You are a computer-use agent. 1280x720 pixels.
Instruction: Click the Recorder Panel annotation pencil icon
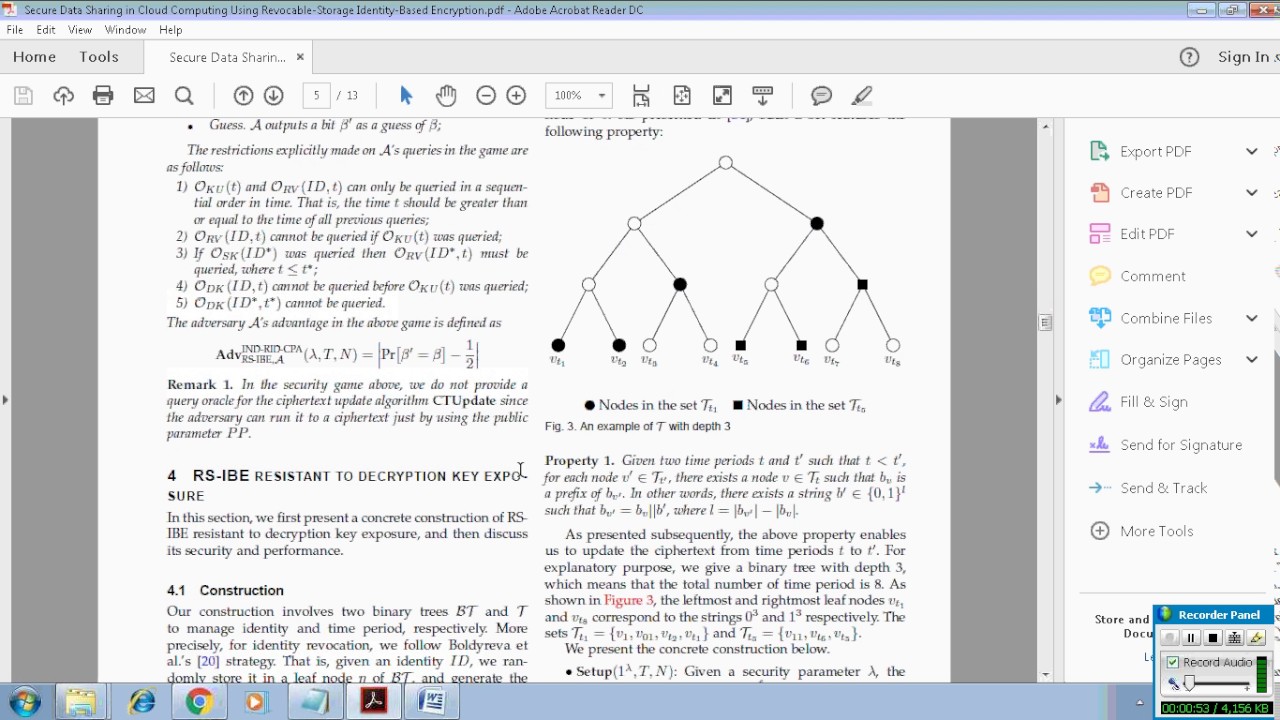(x=1257, y=638)
